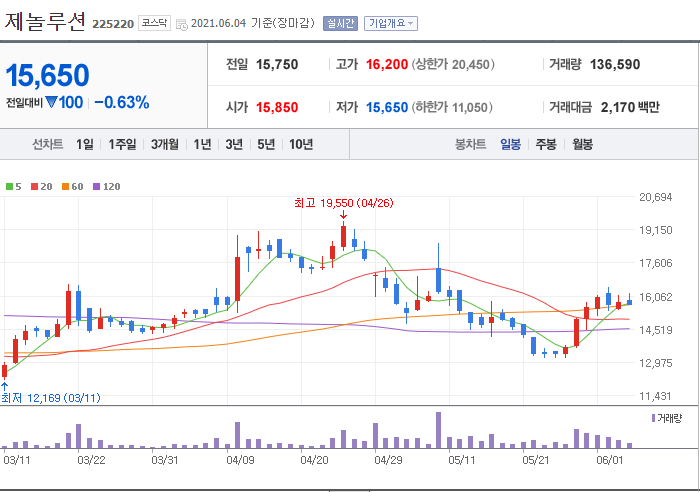Image resolution: width=700 pixels, height=492 pixels.
Task: Click the purple 거래량 legend swatch
Action: point(654,418)
